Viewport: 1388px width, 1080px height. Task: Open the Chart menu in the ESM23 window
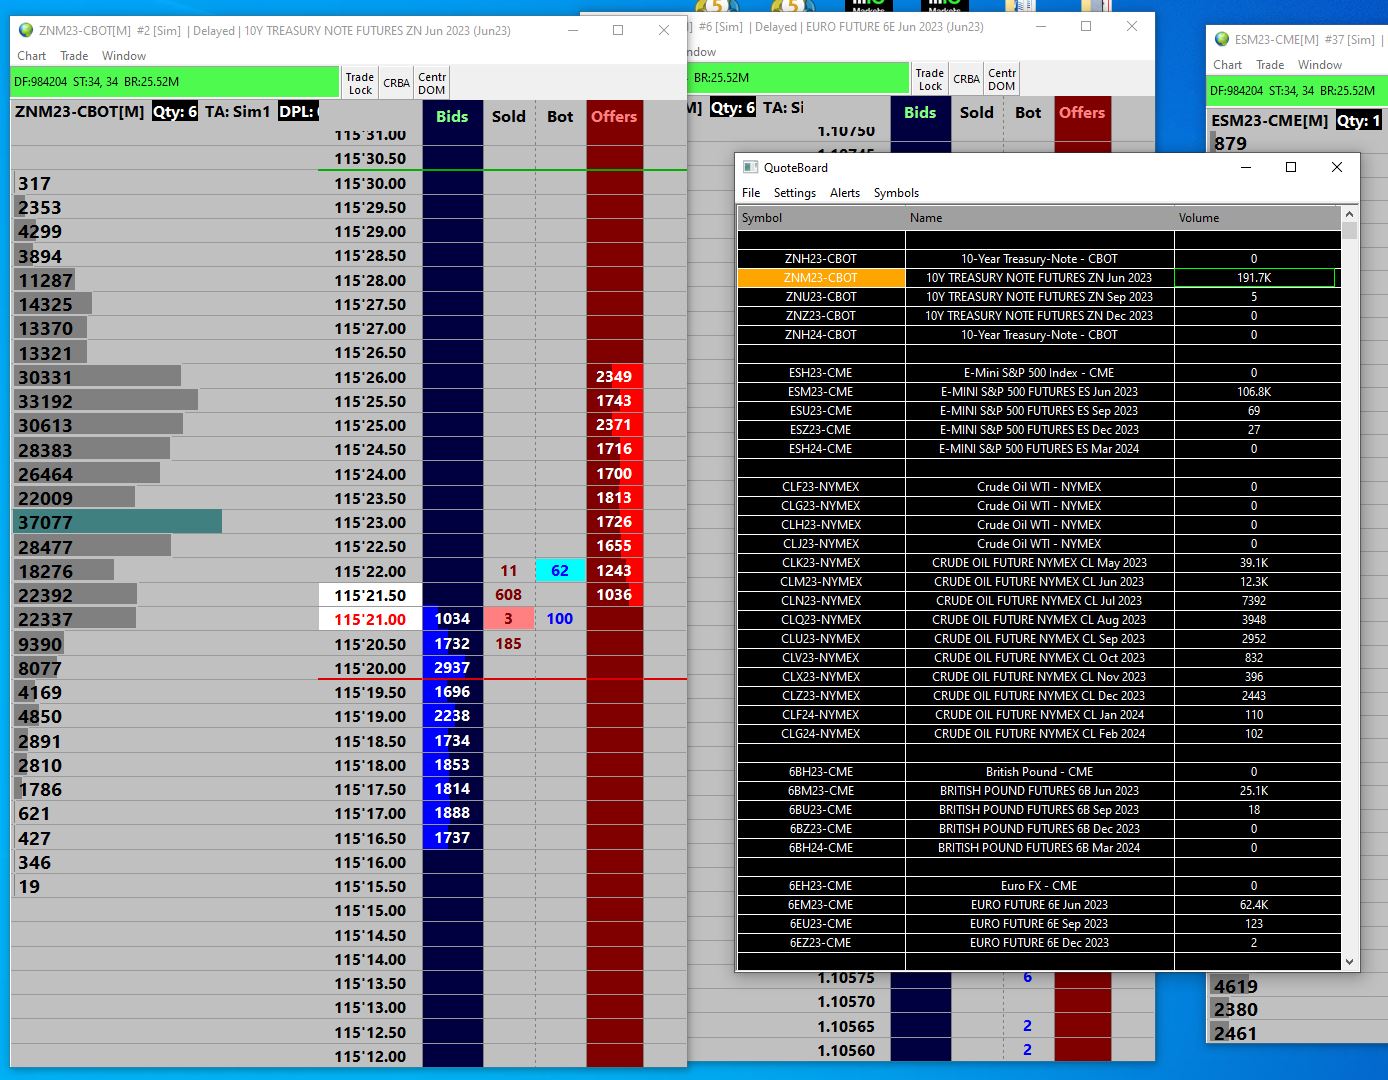click(1227, 65)
